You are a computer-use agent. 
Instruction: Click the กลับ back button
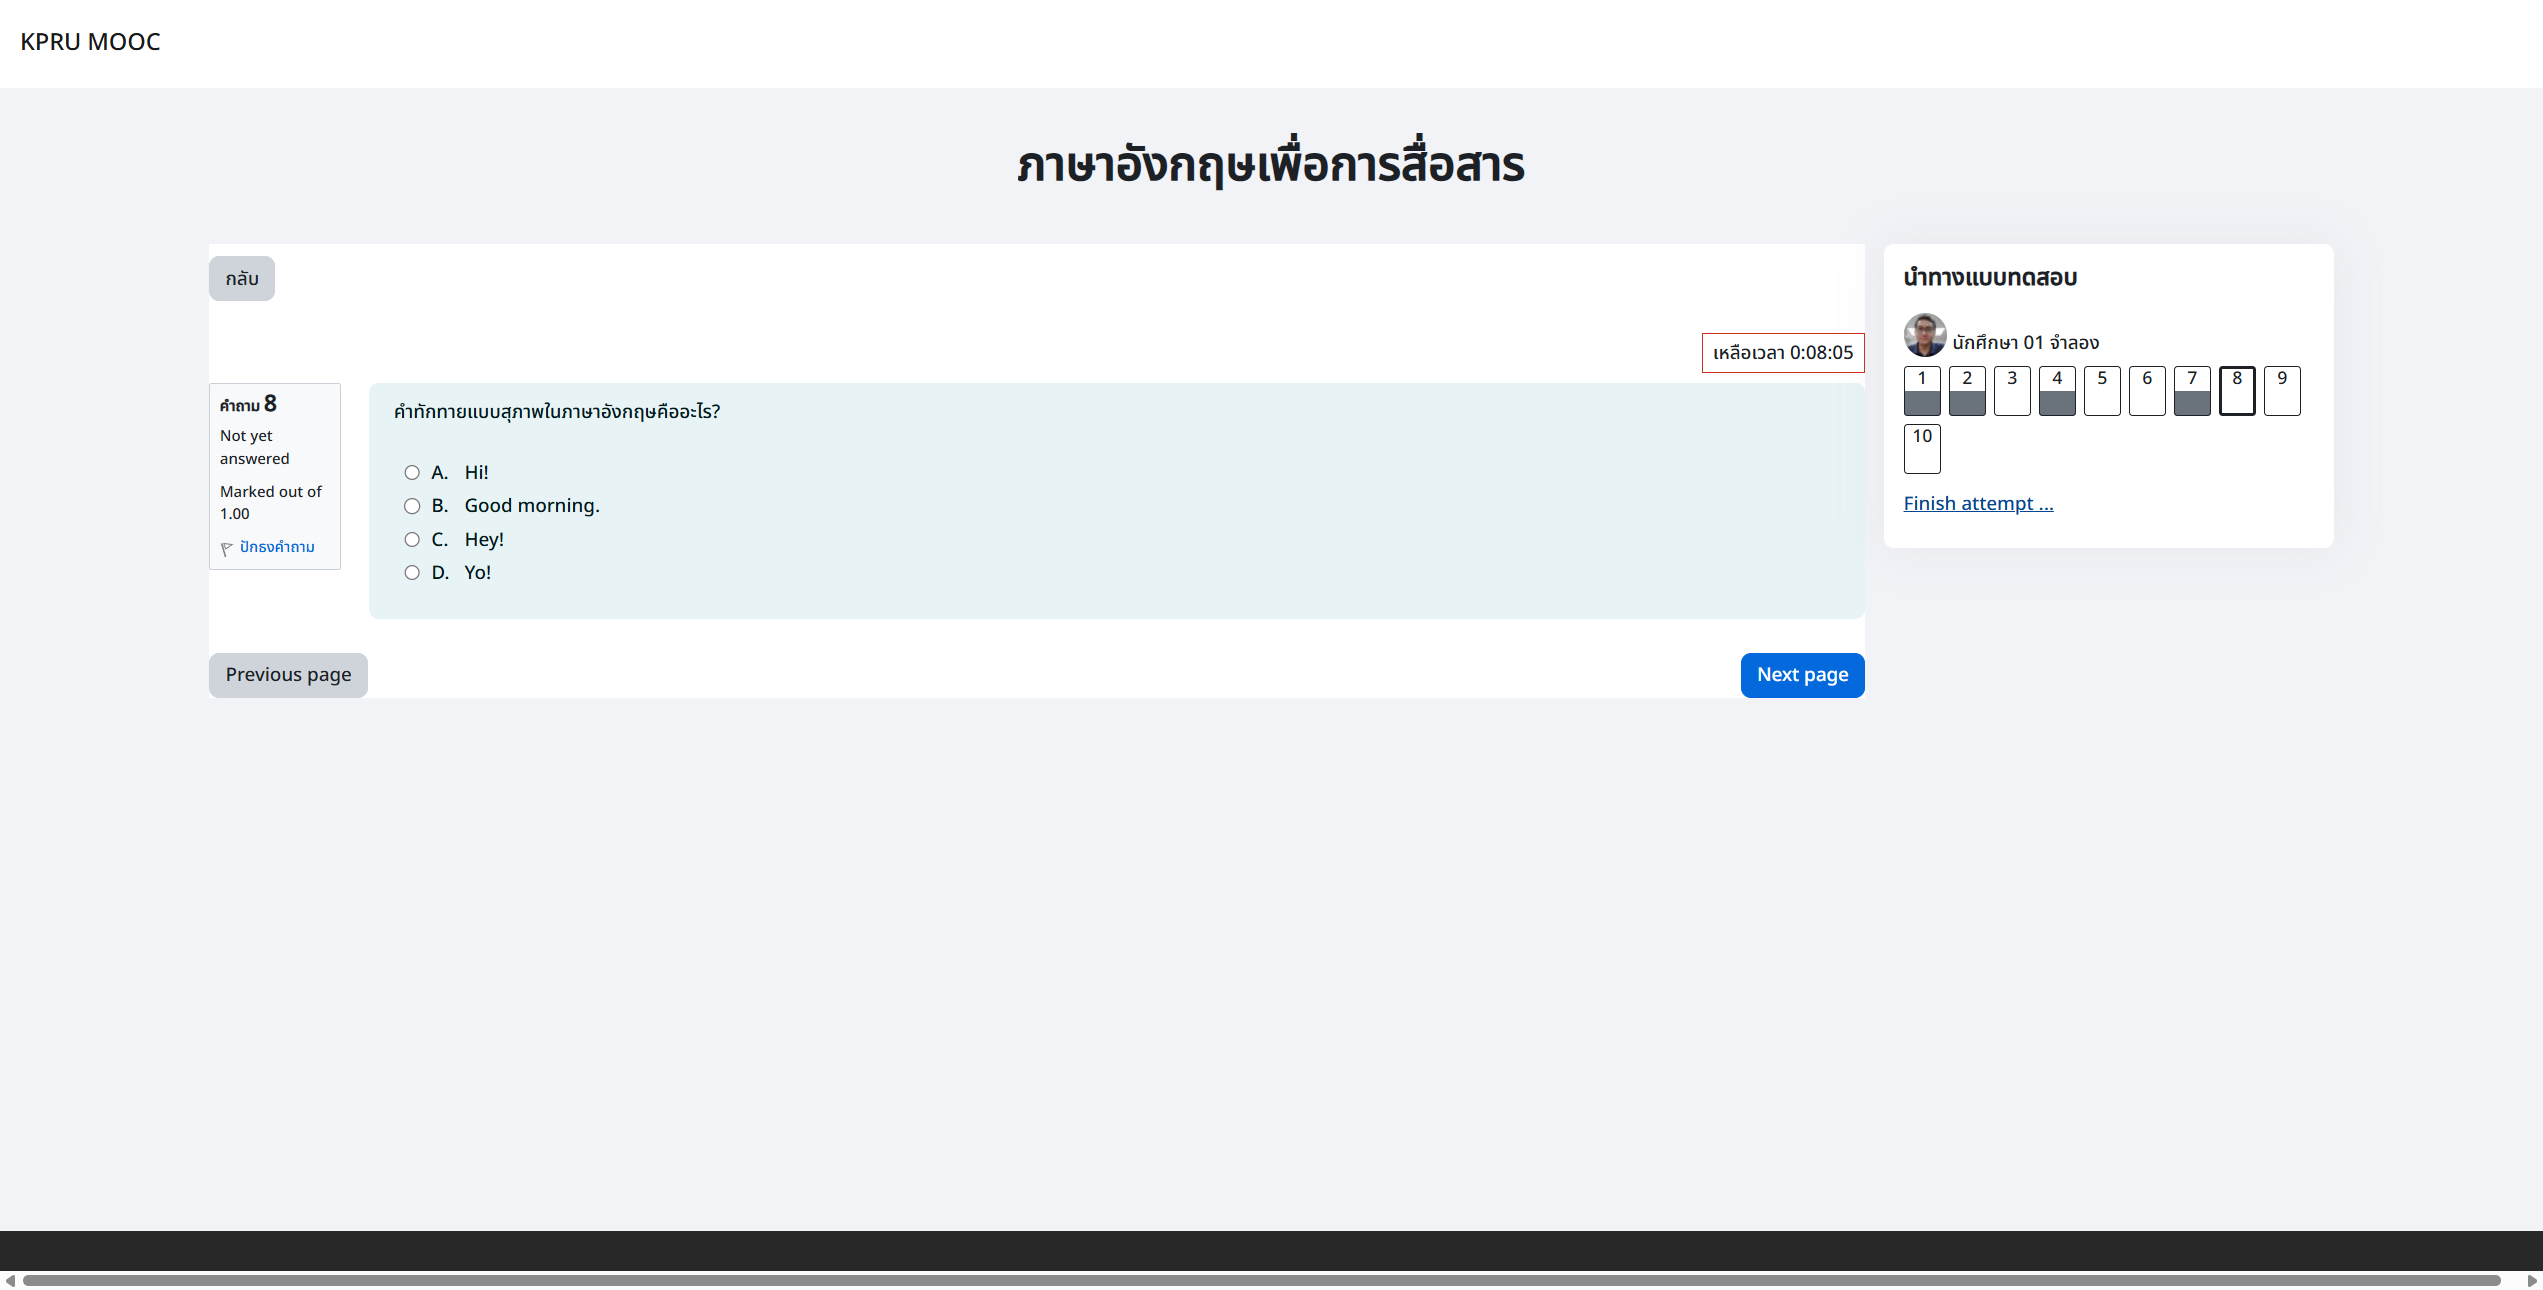point(242,279)
